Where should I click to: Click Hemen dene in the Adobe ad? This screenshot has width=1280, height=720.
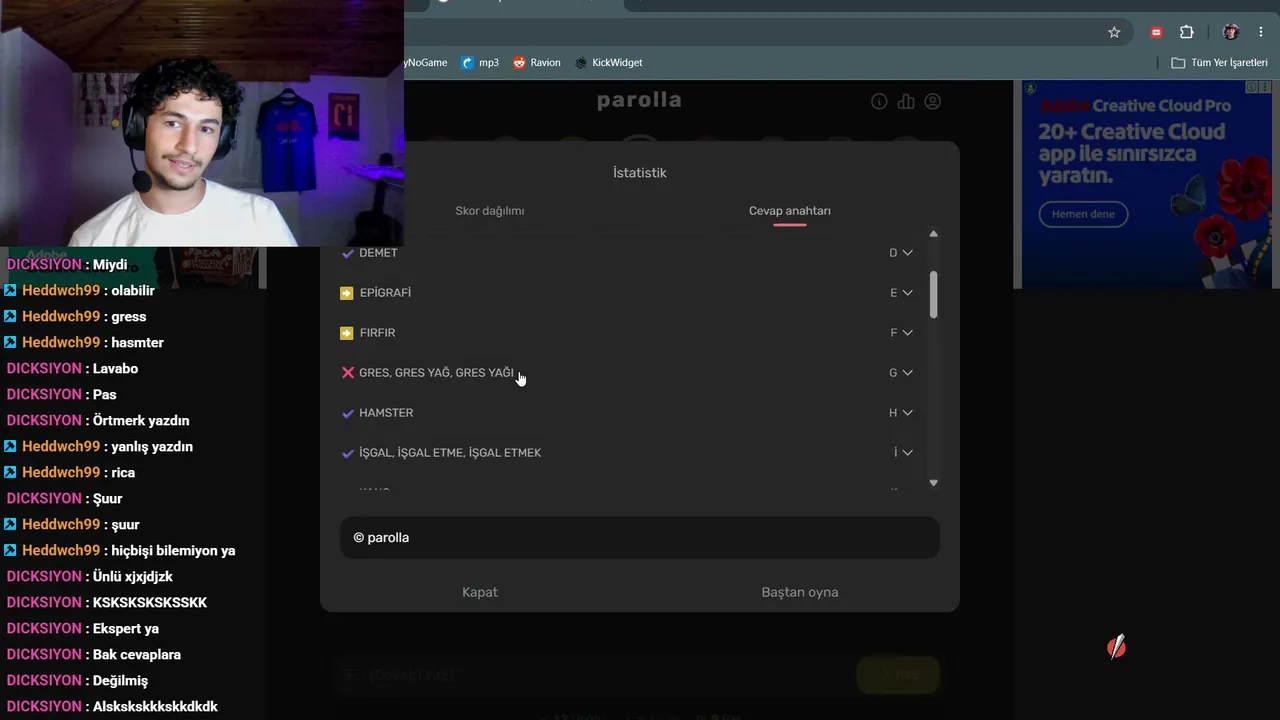pos(1083,214)
